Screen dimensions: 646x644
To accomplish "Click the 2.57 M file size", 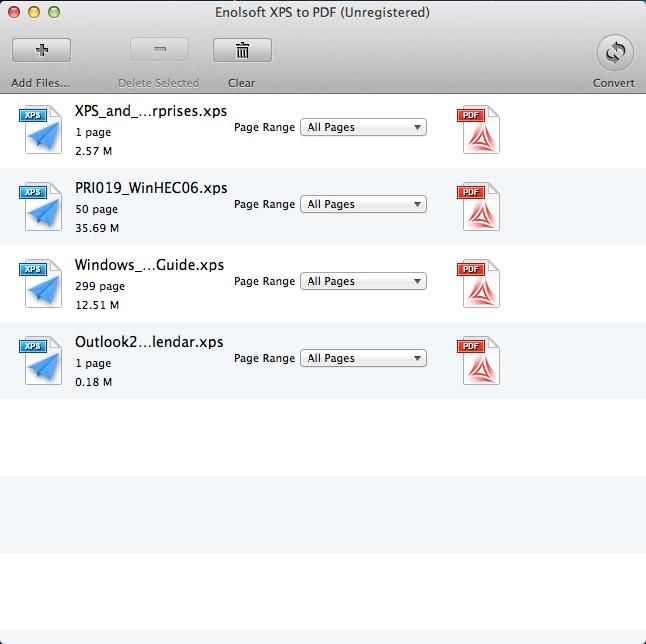I will (x=94, y=151).
